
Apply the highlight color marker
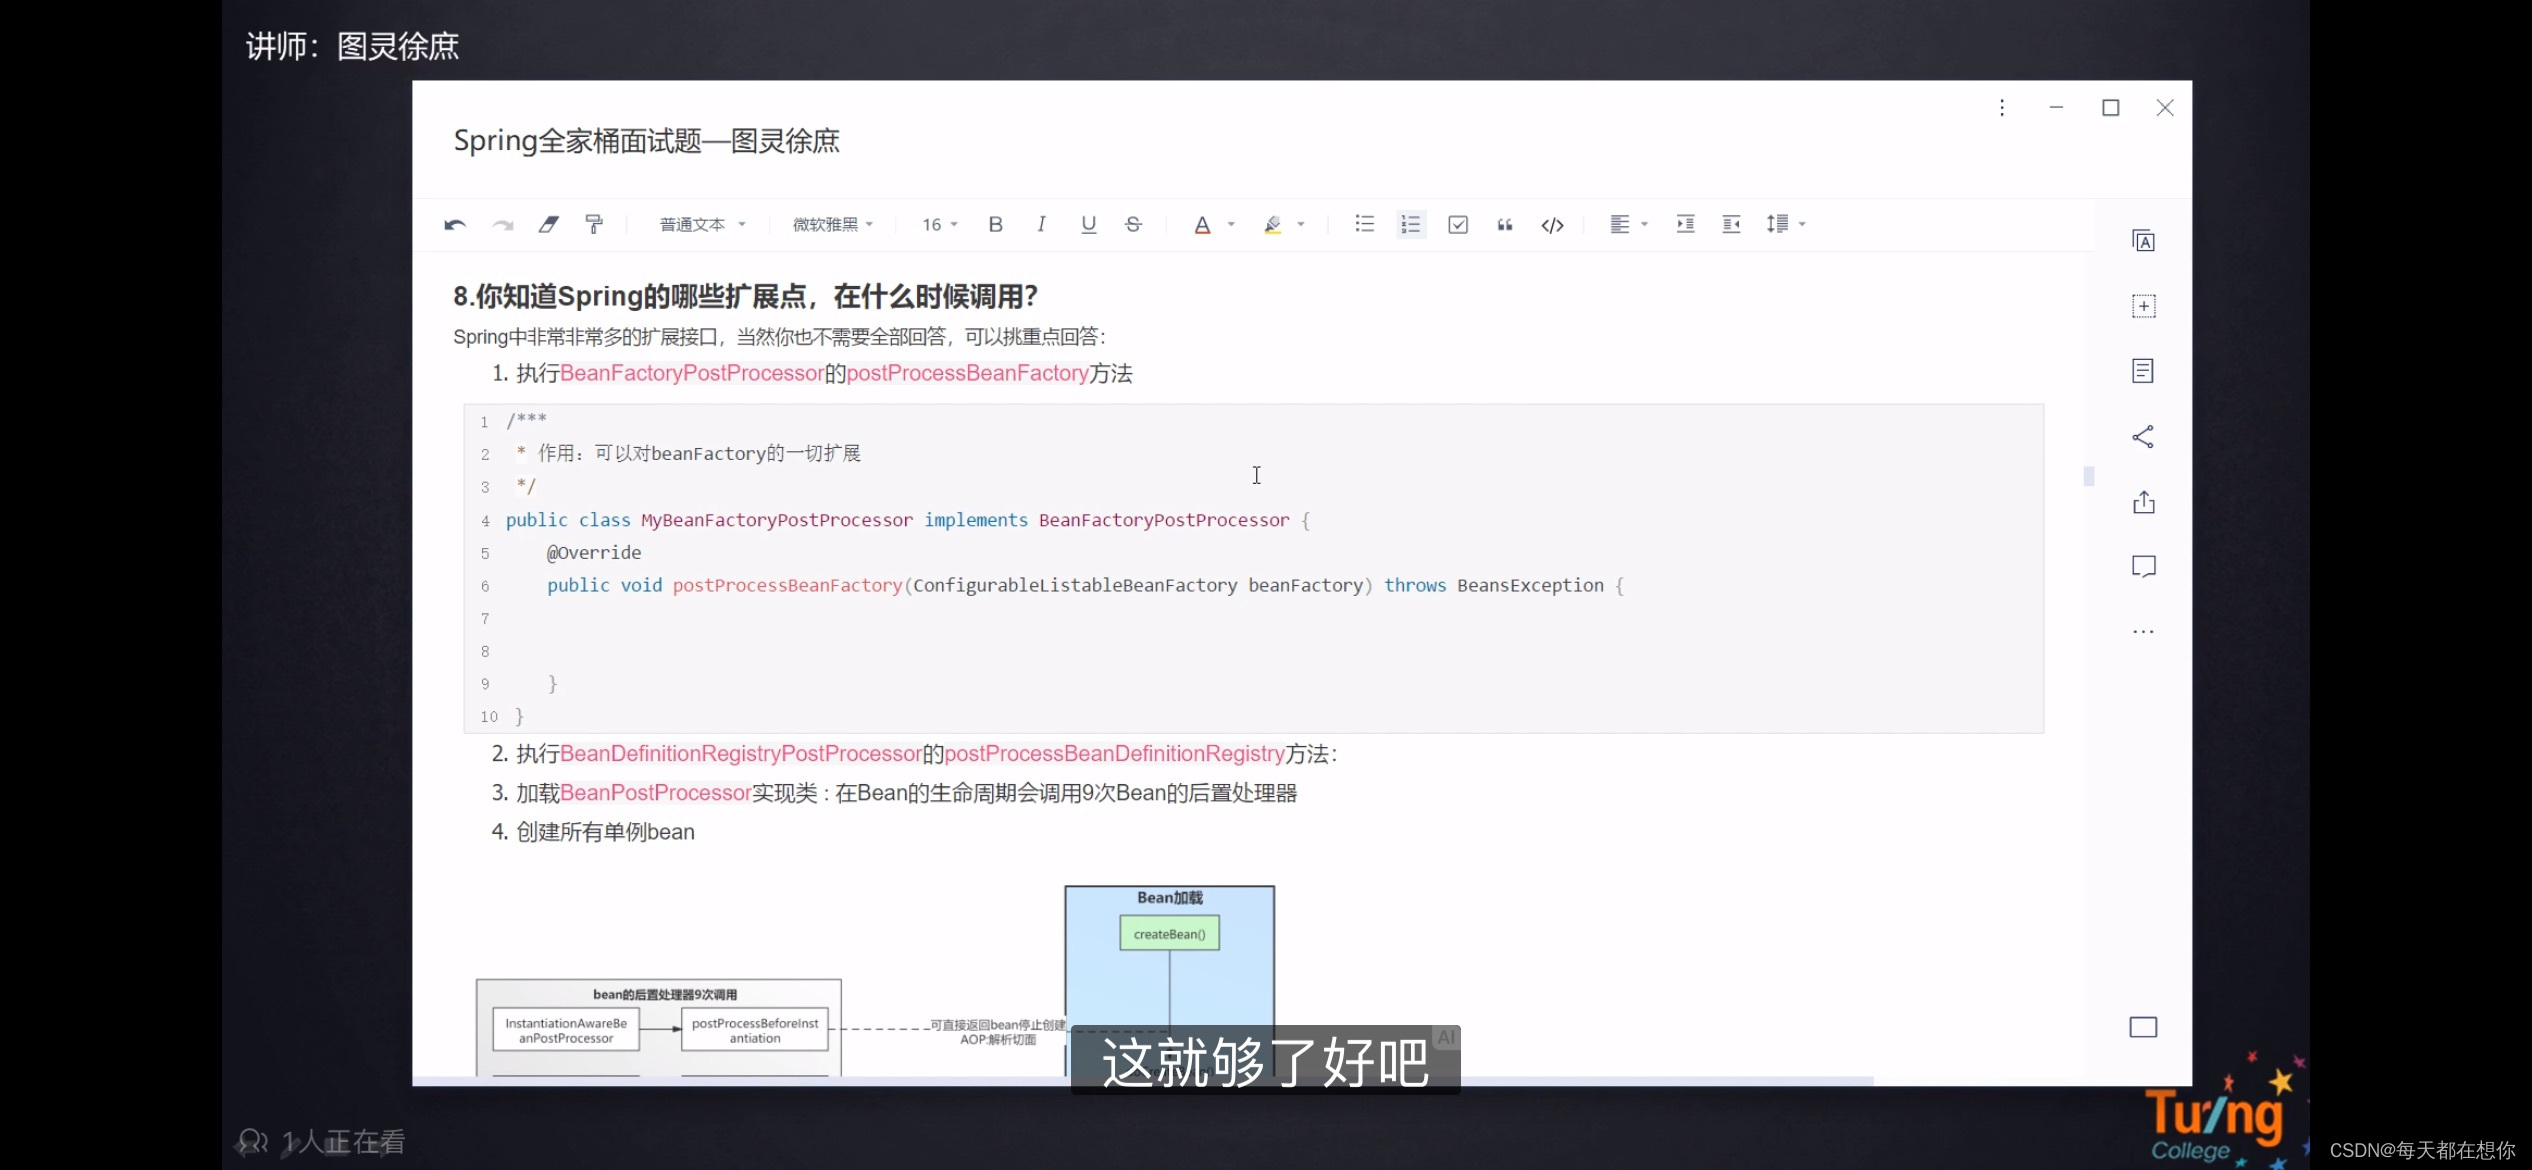click(1272, 225)
